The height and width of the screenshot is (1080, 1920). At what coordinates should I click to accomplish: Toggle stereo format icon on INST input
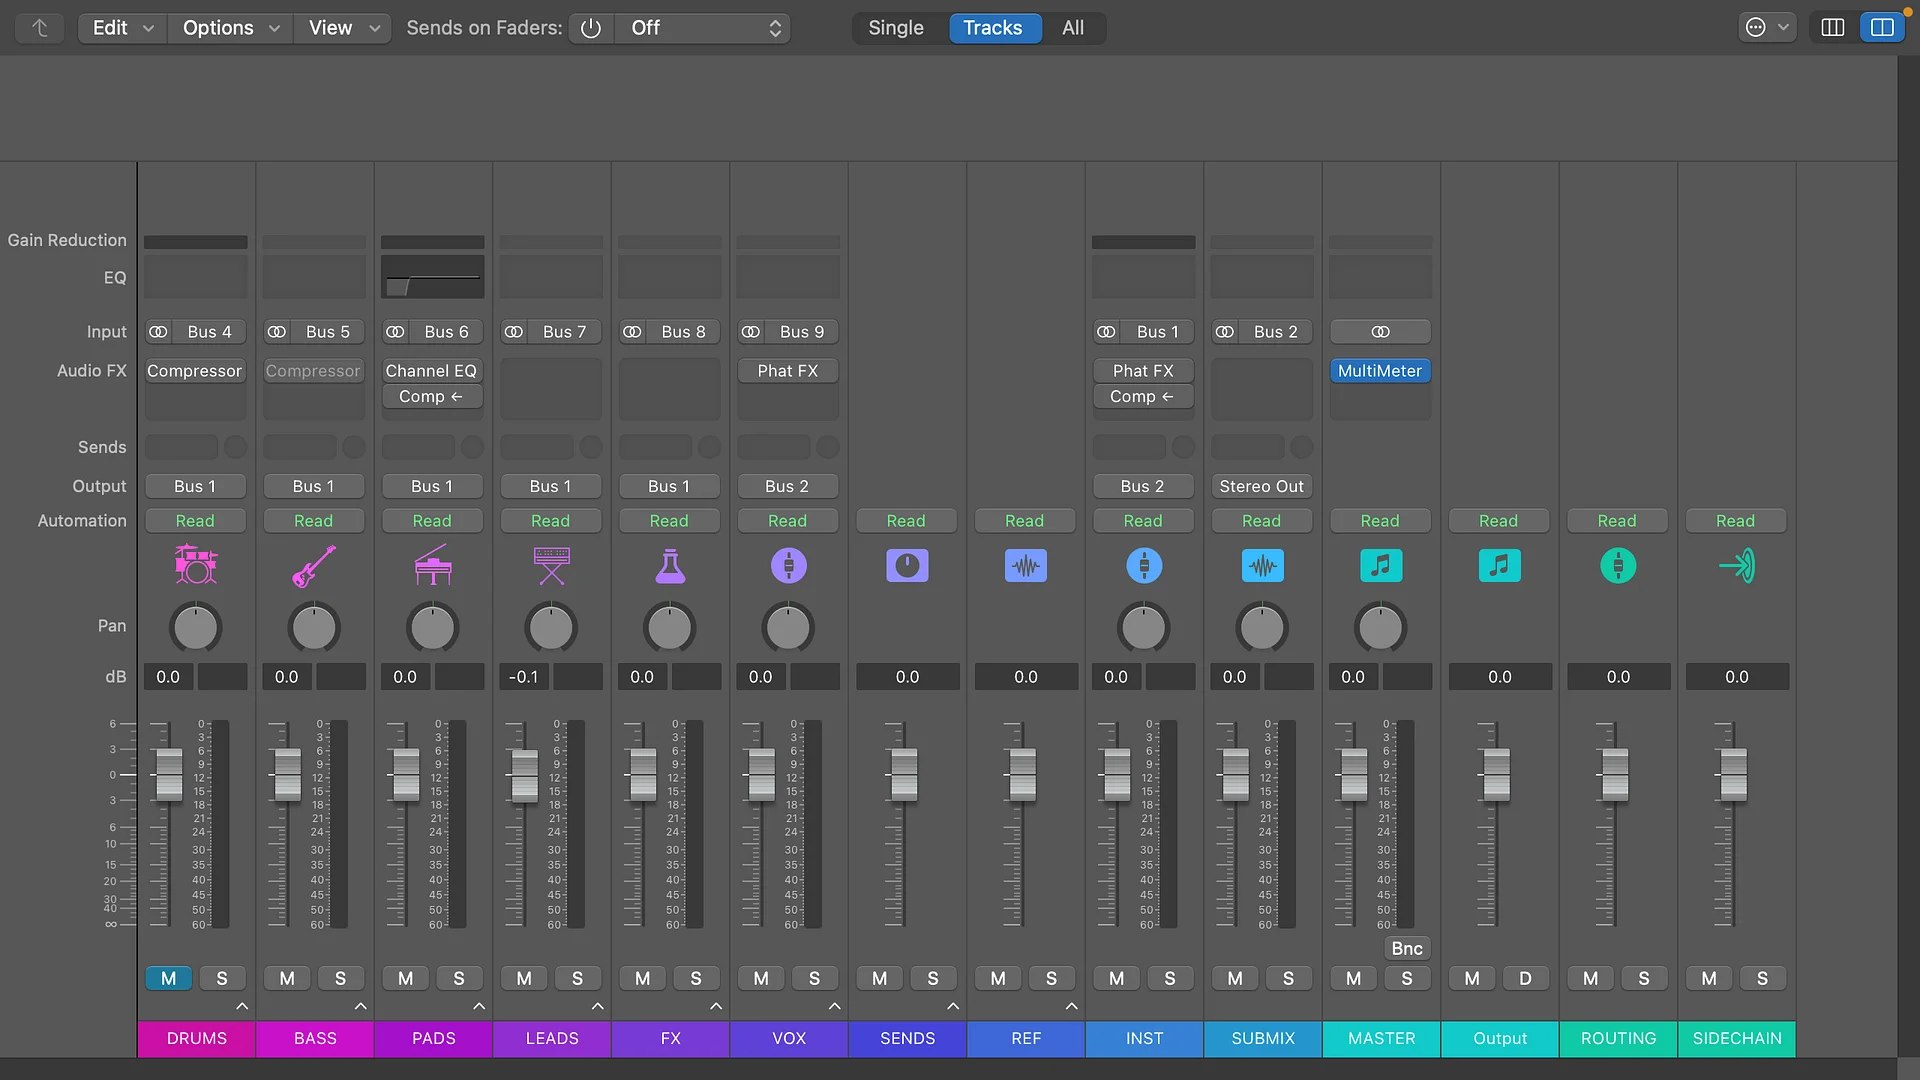tap(1106, 332)
